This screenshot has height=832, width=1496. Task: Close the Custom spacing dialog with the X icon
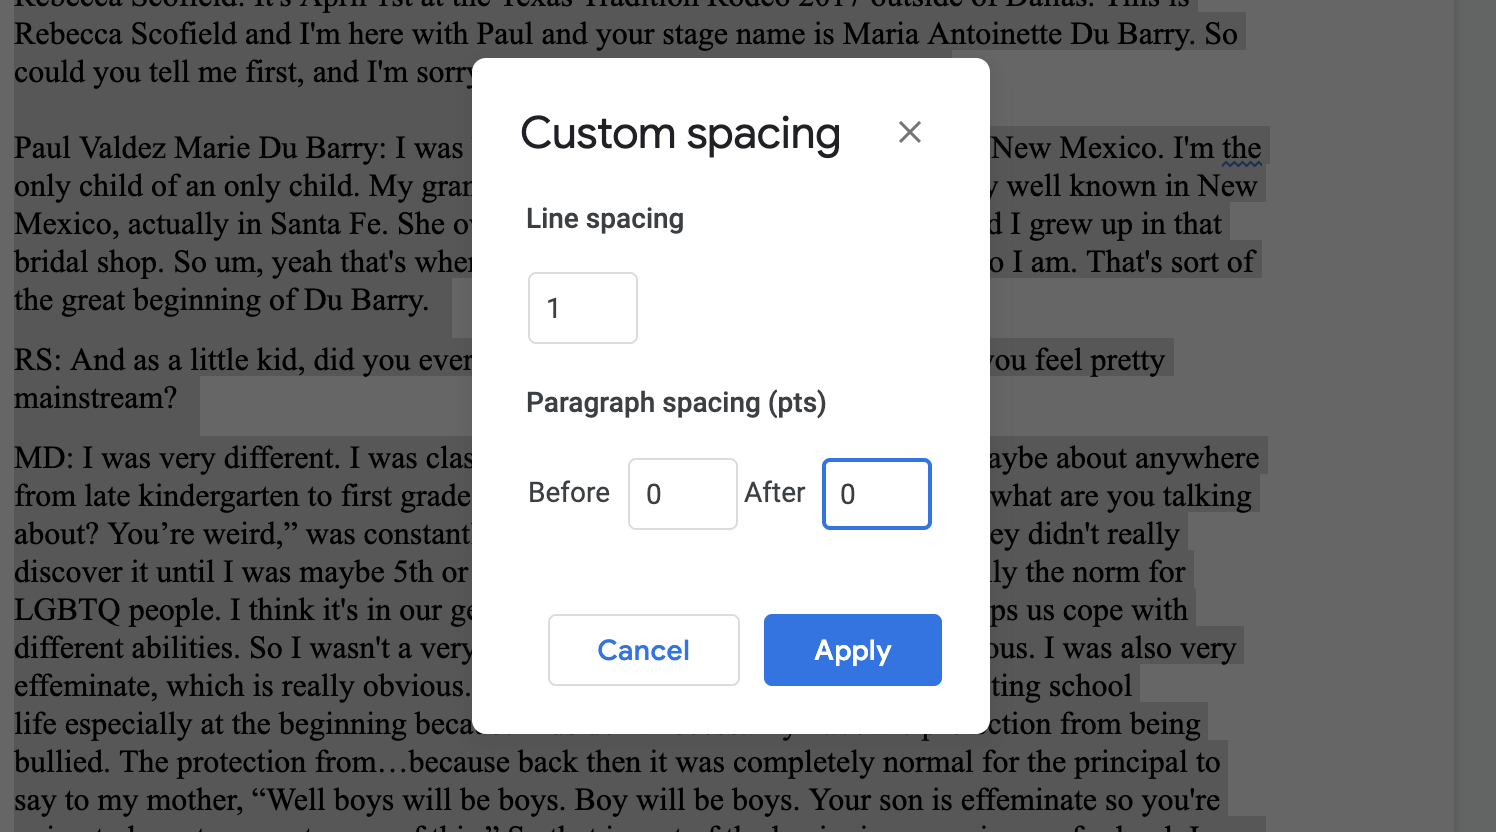coord(909,131)
